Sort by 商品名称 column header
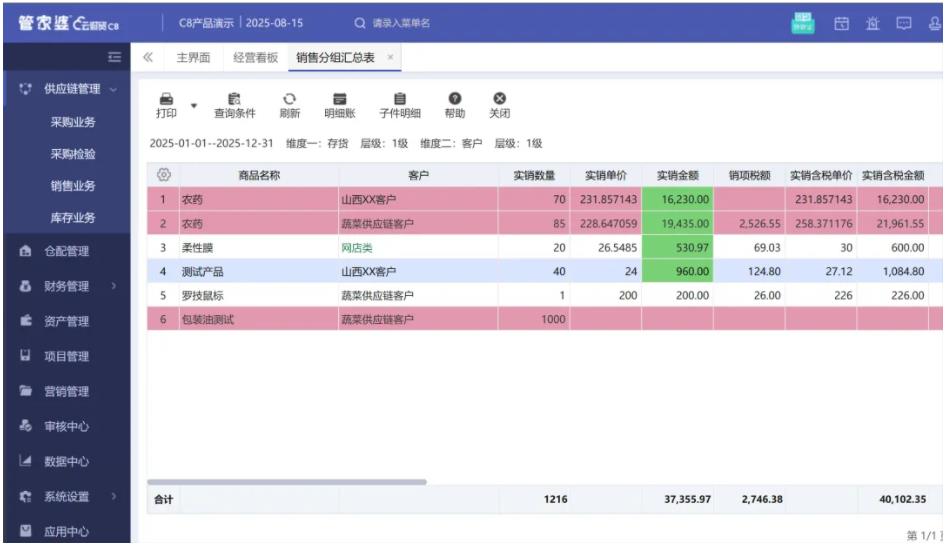 coord(259,176)
